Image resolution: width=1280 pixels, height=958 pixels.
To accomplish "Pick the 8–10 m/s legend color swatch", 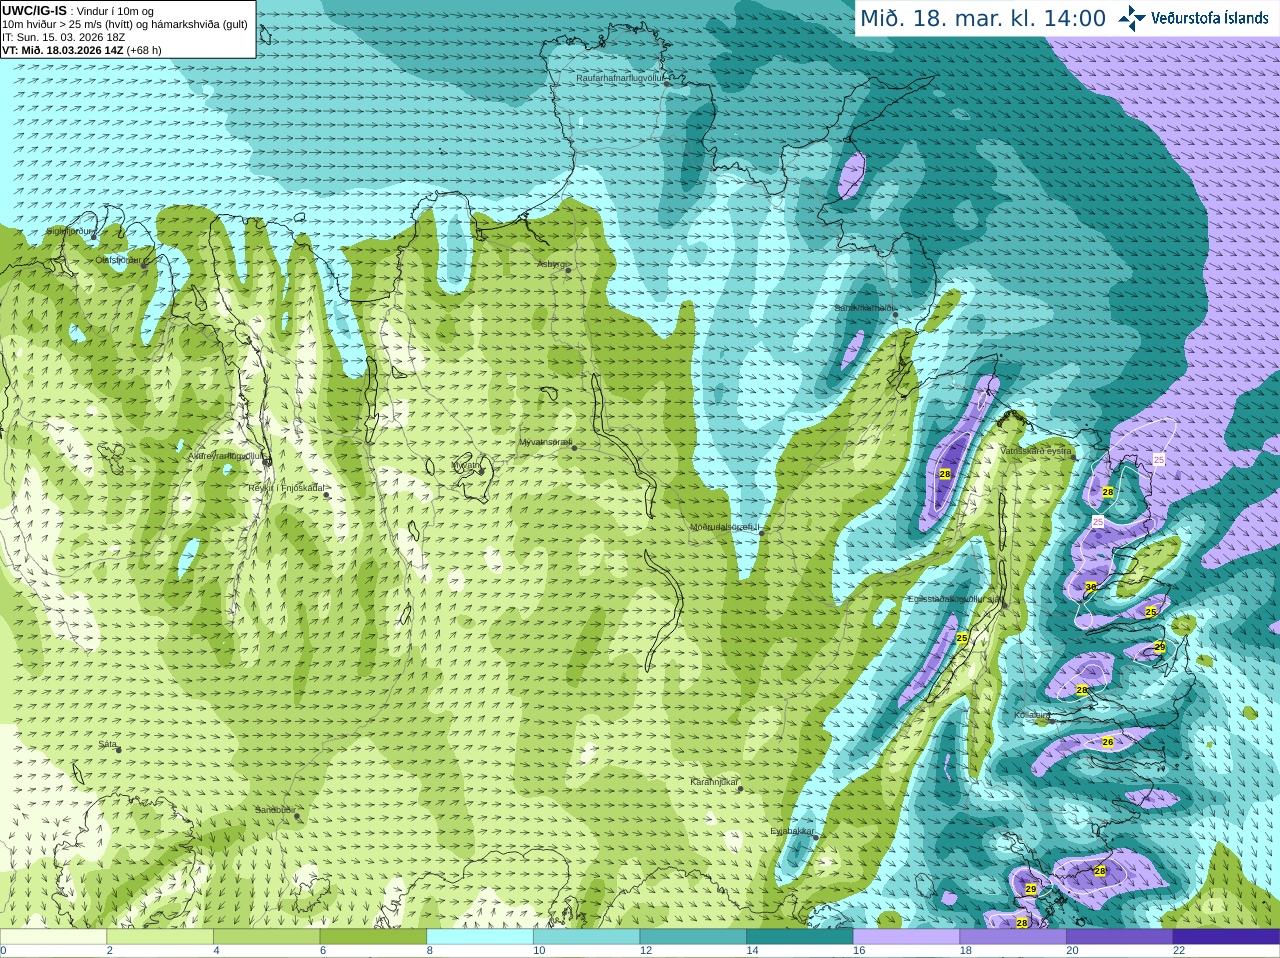I will (480, 937).
